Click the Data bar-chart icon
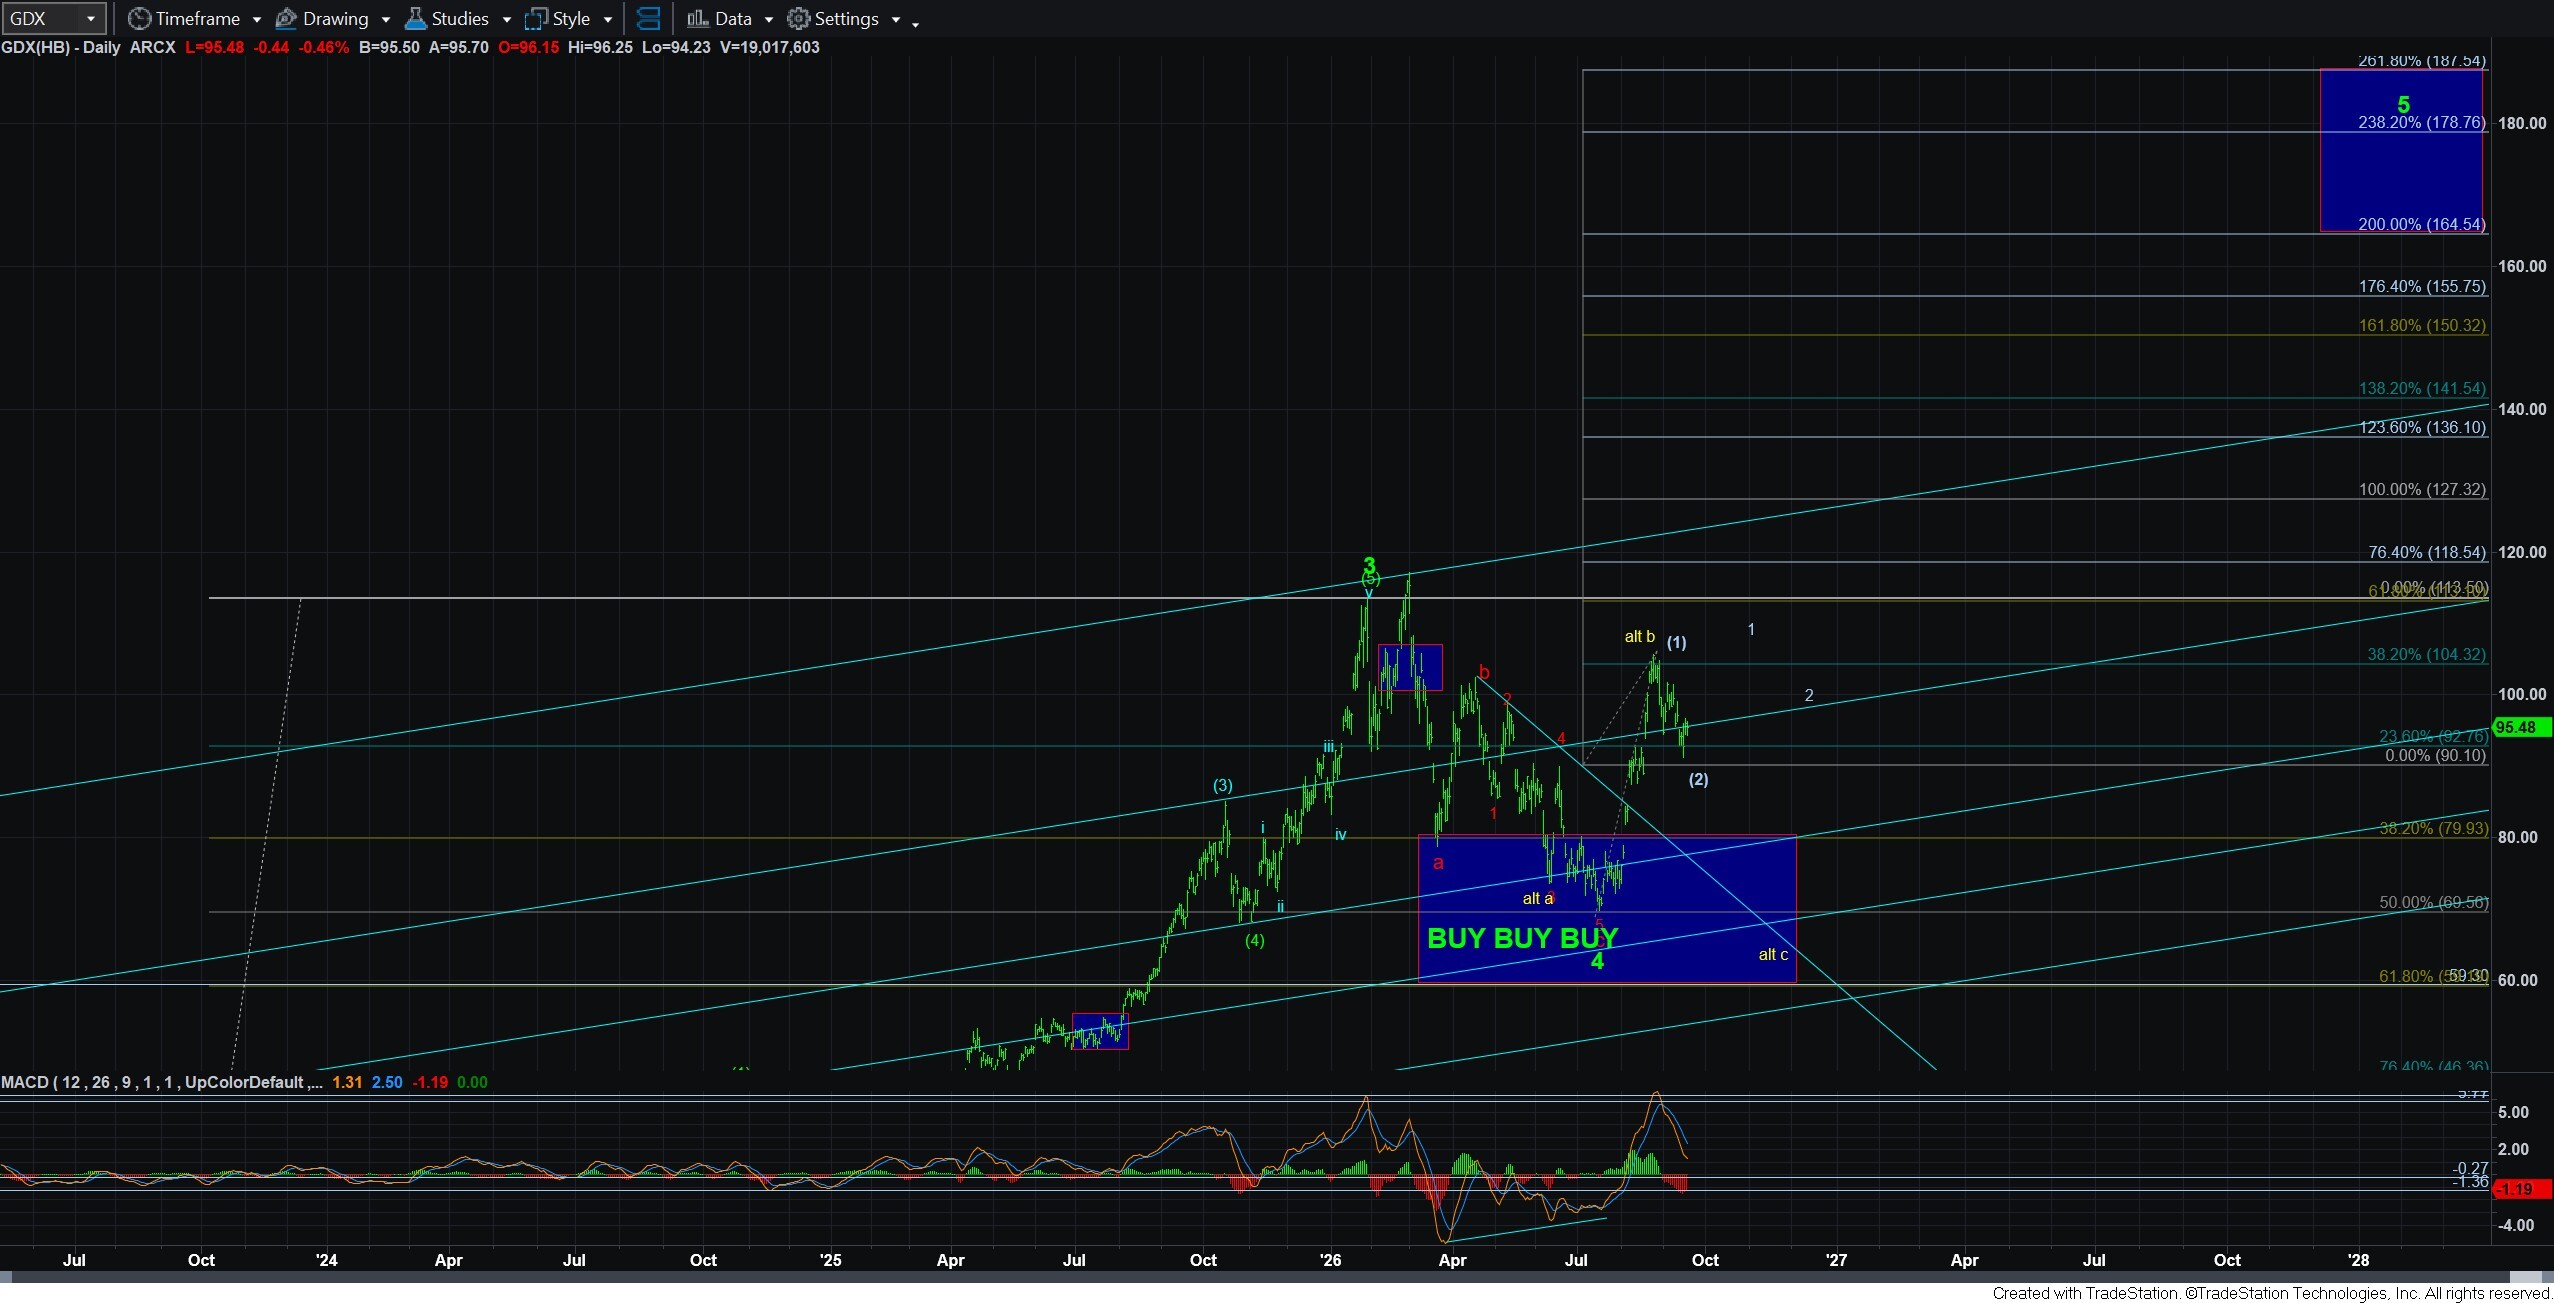Image resolution: width=2554 pixels, height=1303 pixels. pyautogui.click(x=698, y=19)
